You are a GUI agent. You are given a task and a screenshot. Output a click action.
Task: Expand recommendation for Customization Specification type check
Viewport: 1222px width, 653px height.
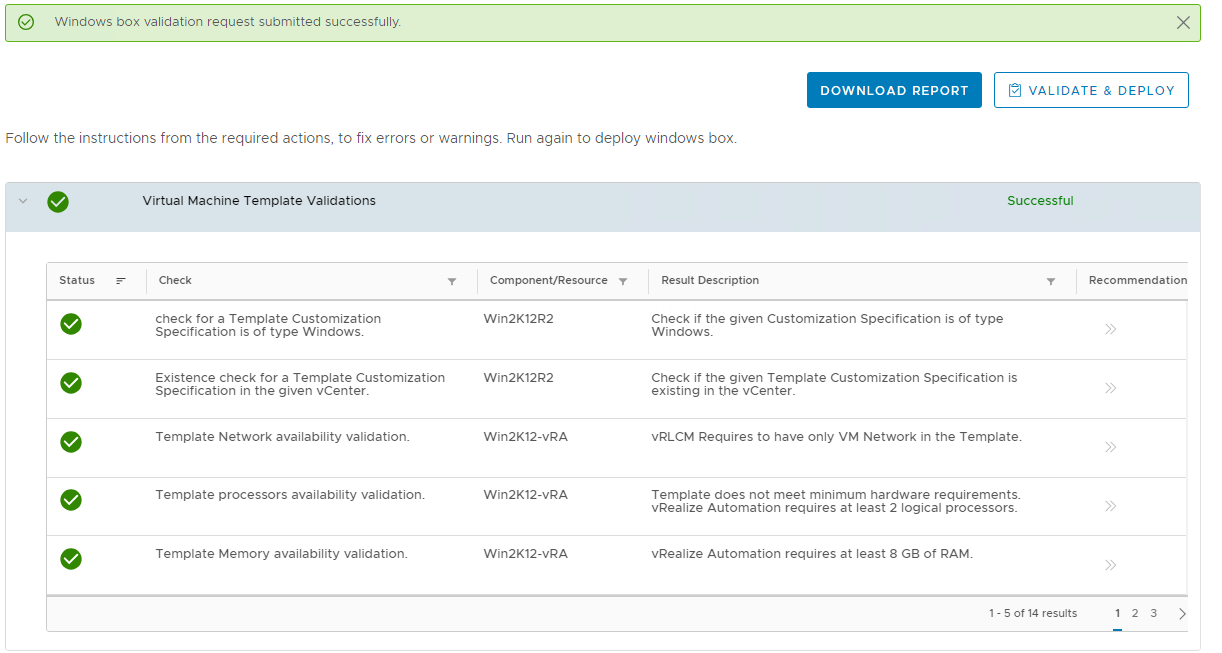(x=1110, y=329)
